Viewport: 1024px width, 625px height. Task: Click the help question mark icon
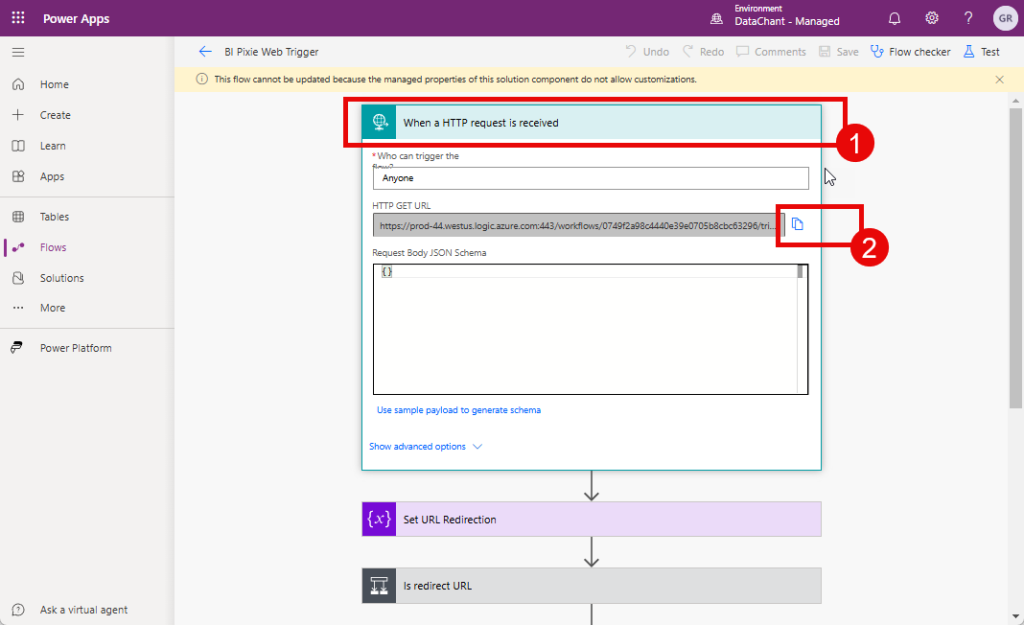[968, 18]
